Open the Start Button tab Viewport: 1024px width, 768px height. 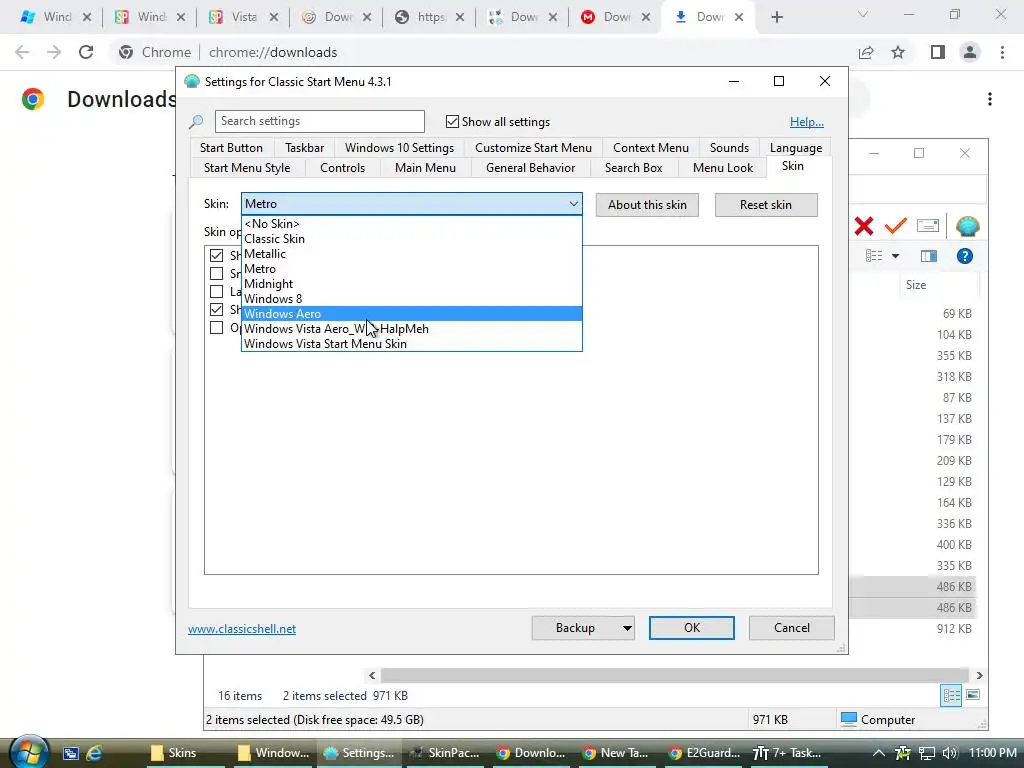(x=231, y=148)
